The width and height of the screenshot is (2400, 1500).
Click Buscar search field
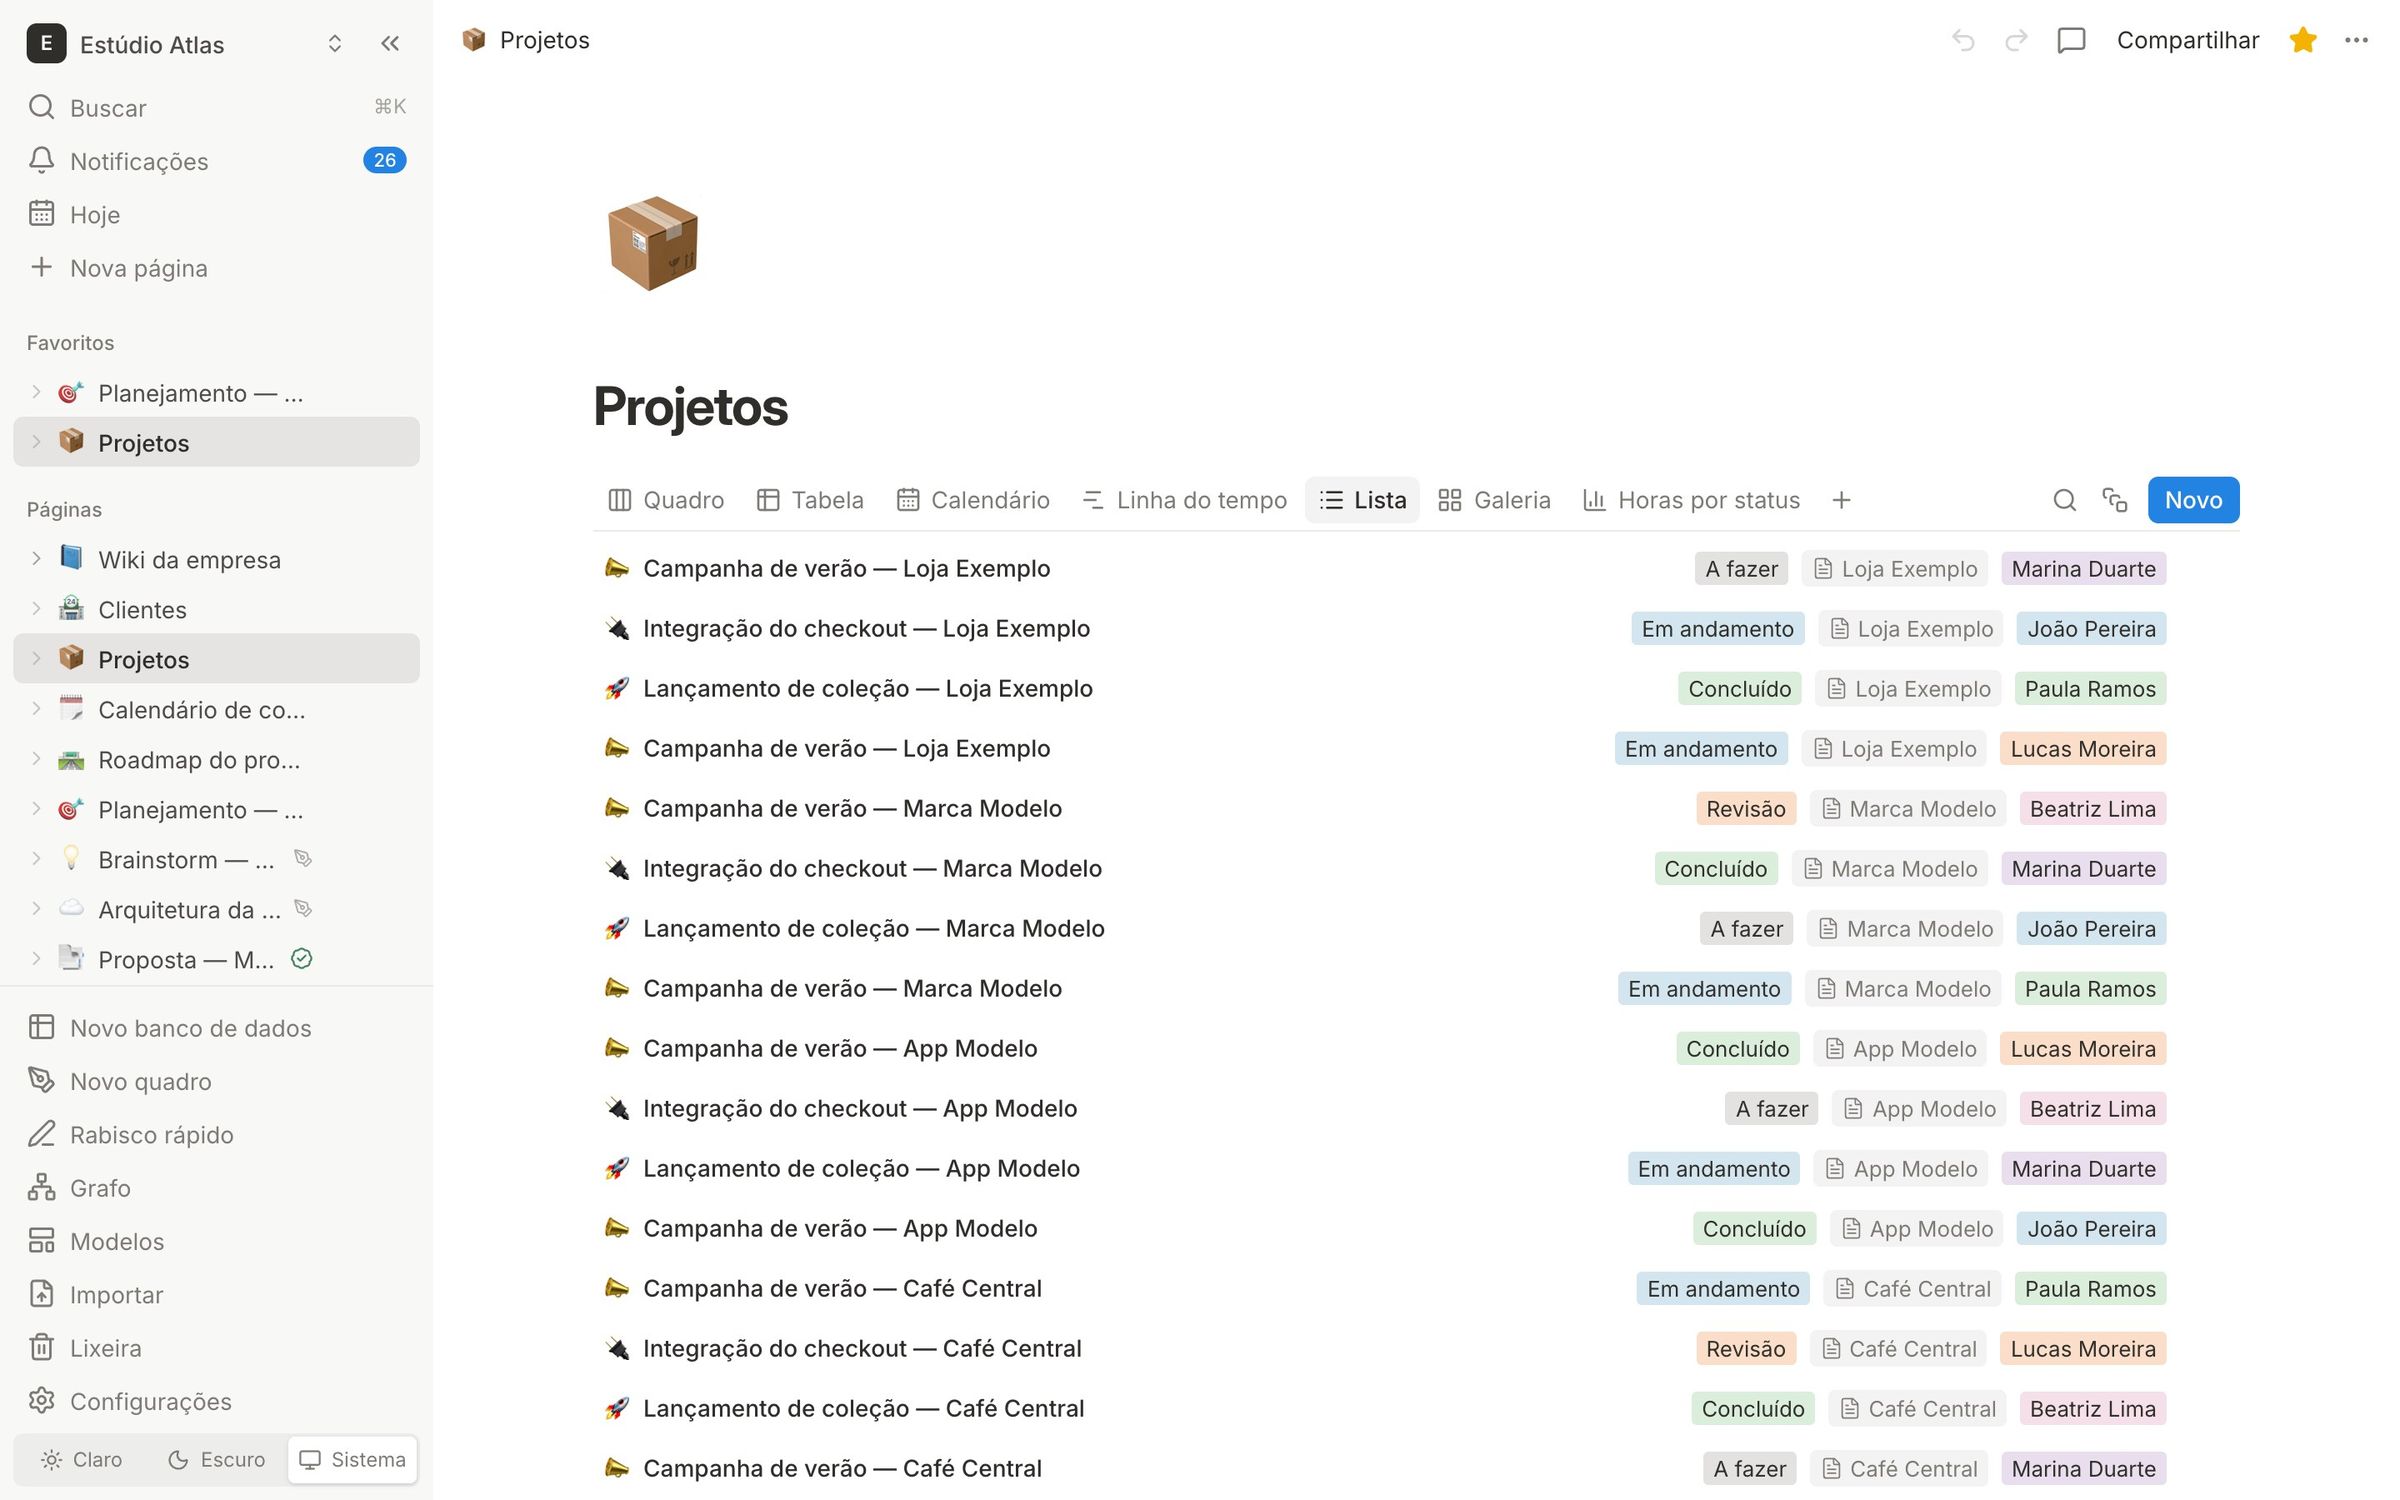pos(216,108)
